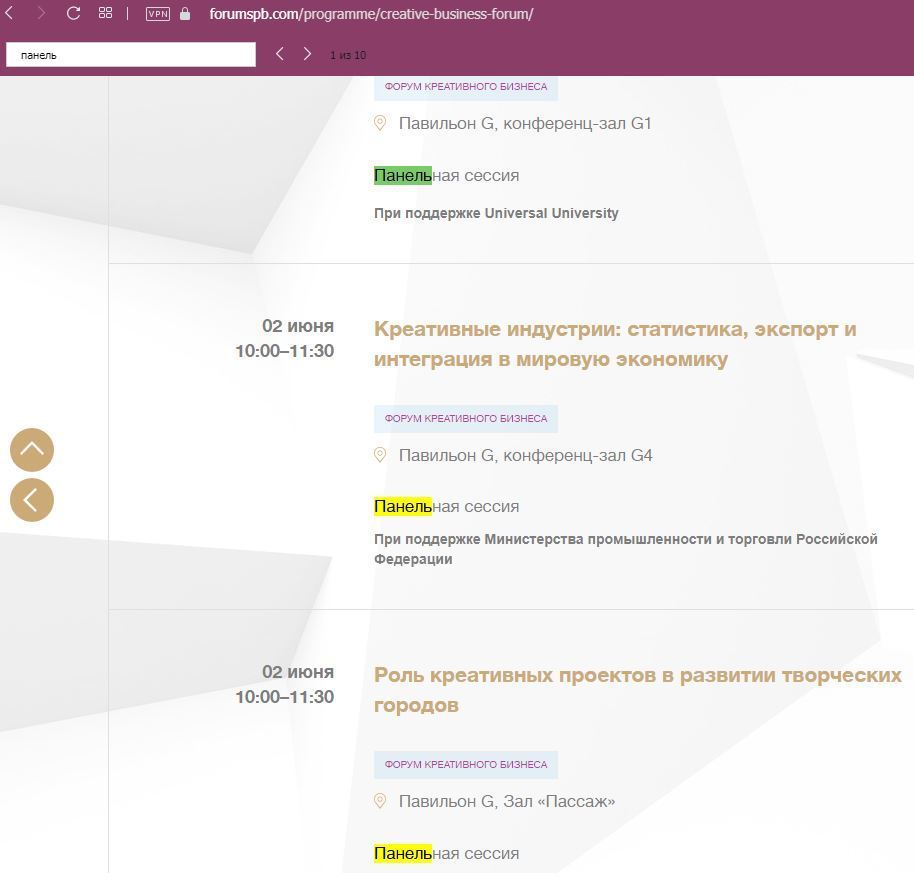Click topmost "Форум креативного бизнеса" tag
The image size is (914, 873).
point(466,87)
